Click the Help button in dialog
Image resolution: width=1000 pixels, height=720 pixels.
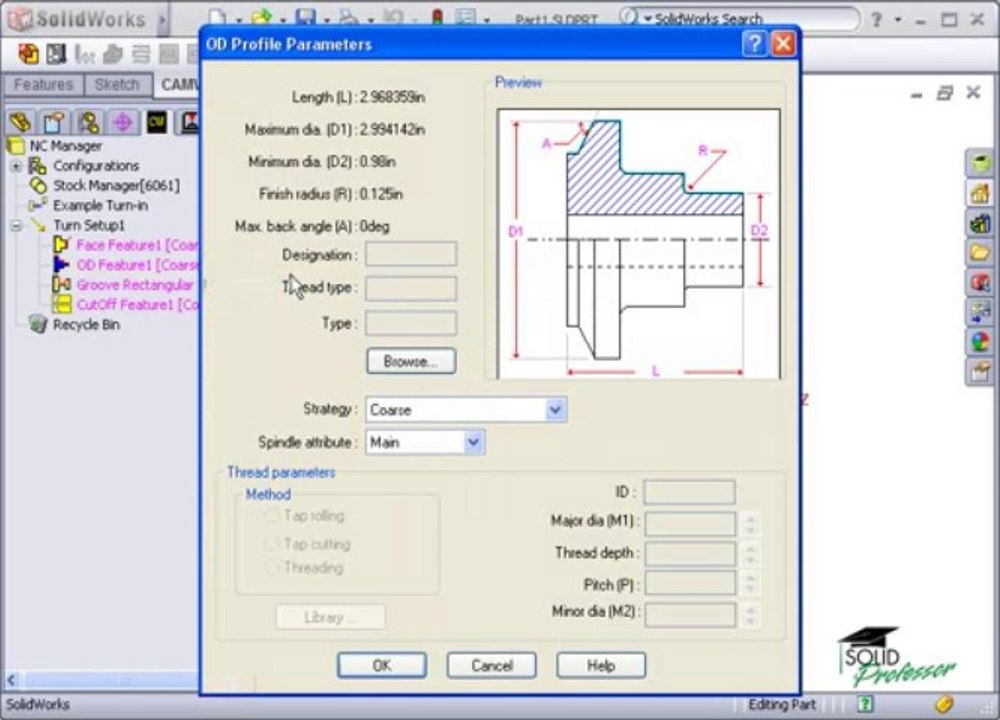(x=601, y=665)
